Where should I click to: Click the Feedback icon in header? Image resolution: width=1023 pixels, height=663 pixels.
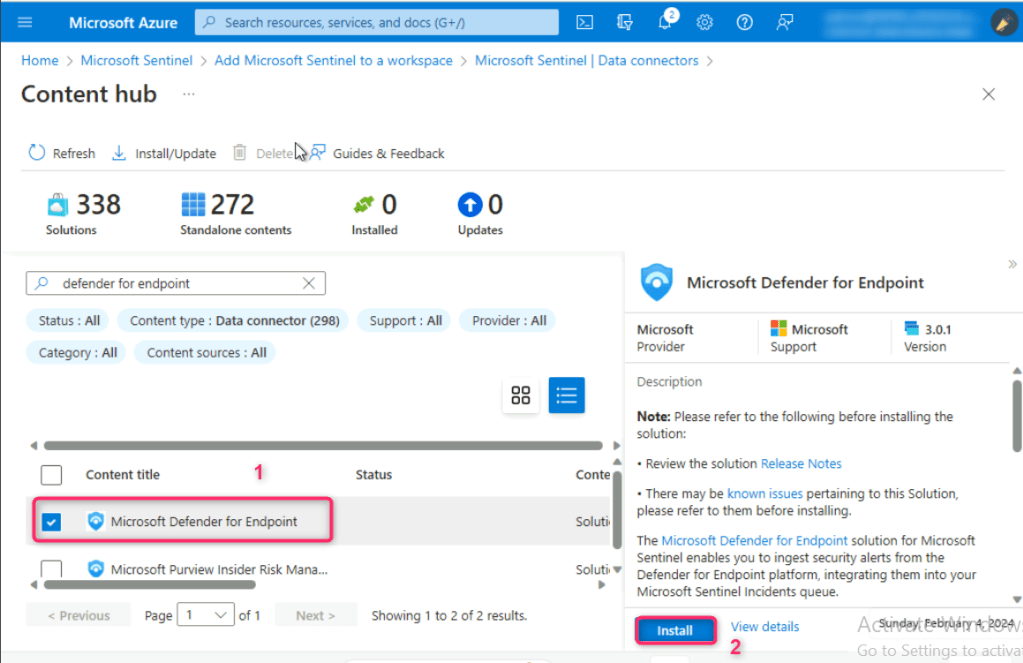(x=785, y=22)
